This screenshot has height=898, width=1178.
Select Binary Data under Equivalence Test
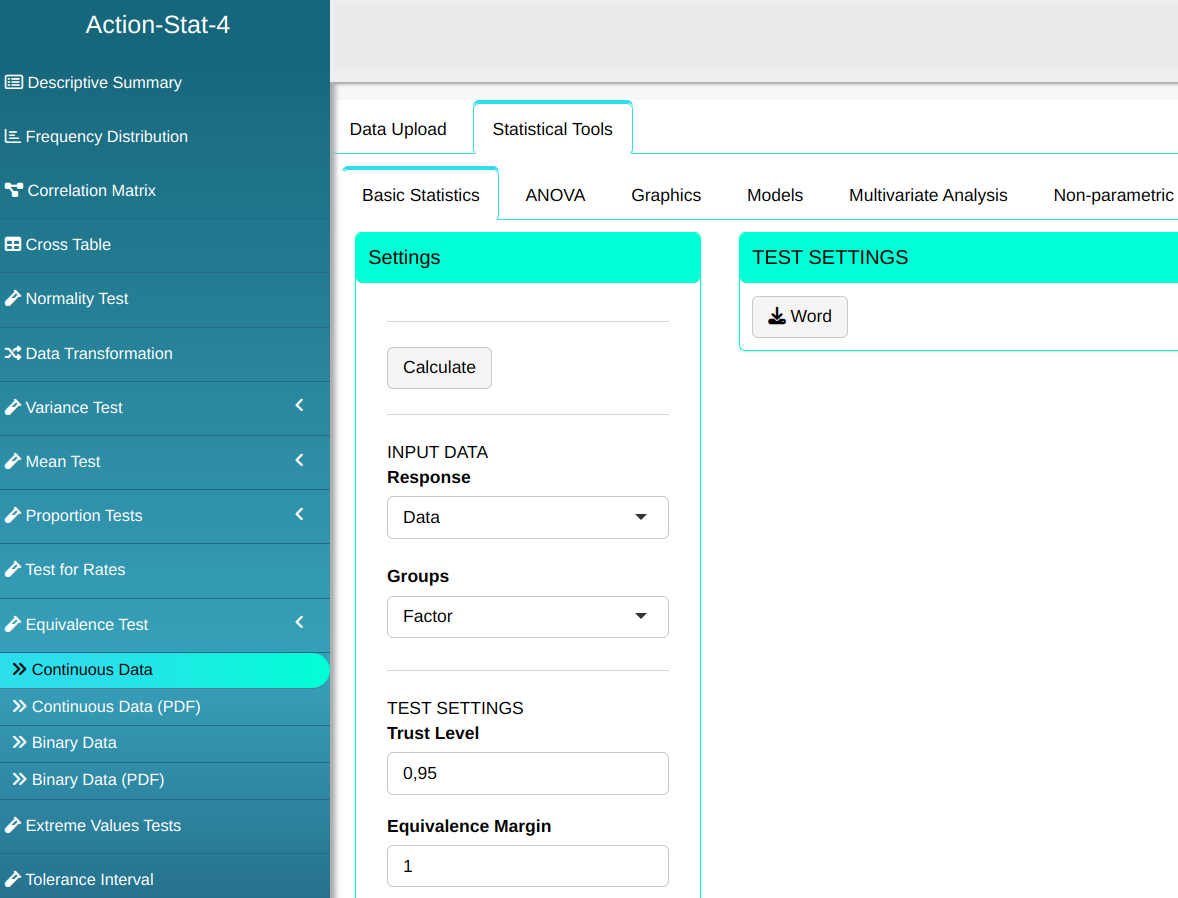coord(74,743)
